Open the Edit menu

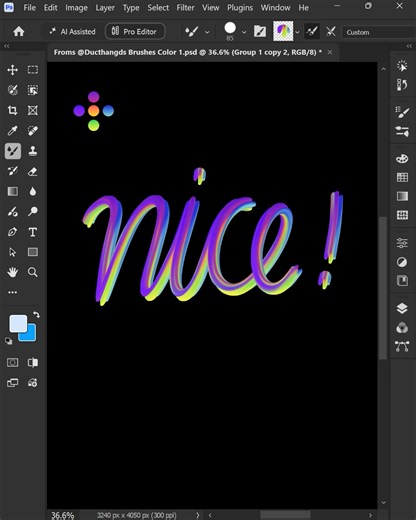tap(50, 7)
